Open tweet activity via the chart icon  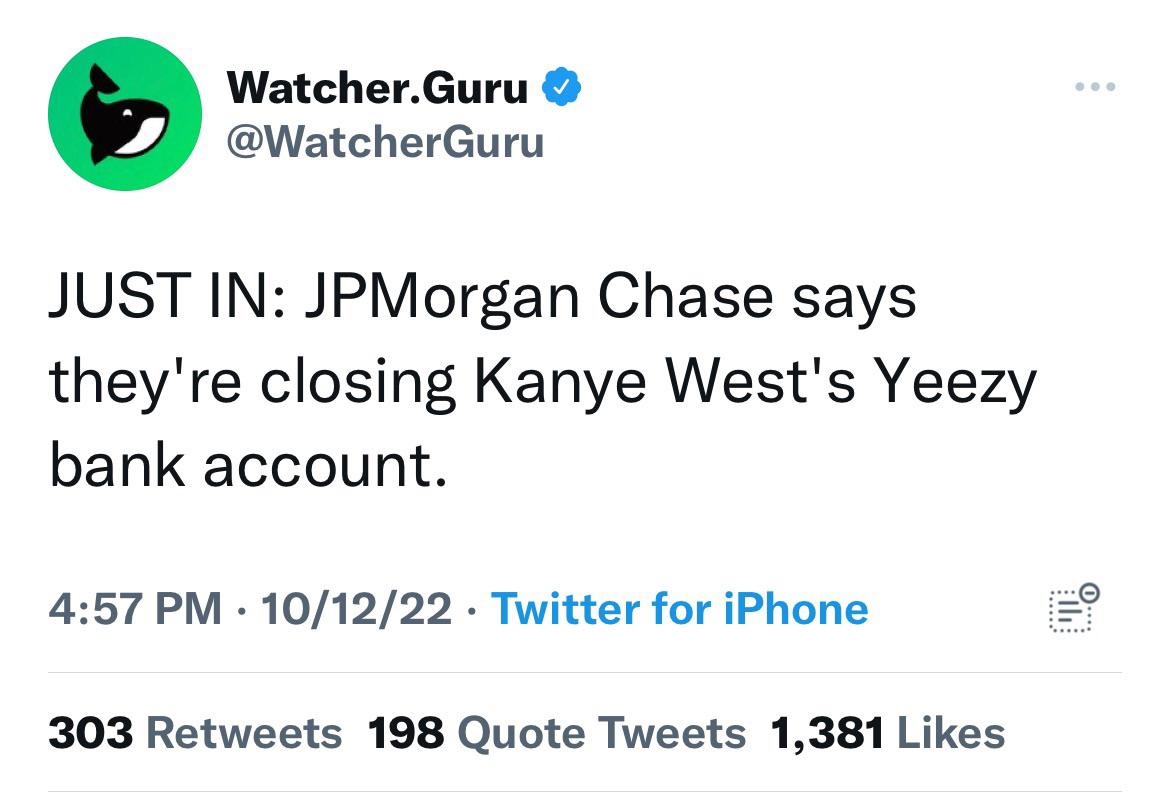[x=1074, y=609]
